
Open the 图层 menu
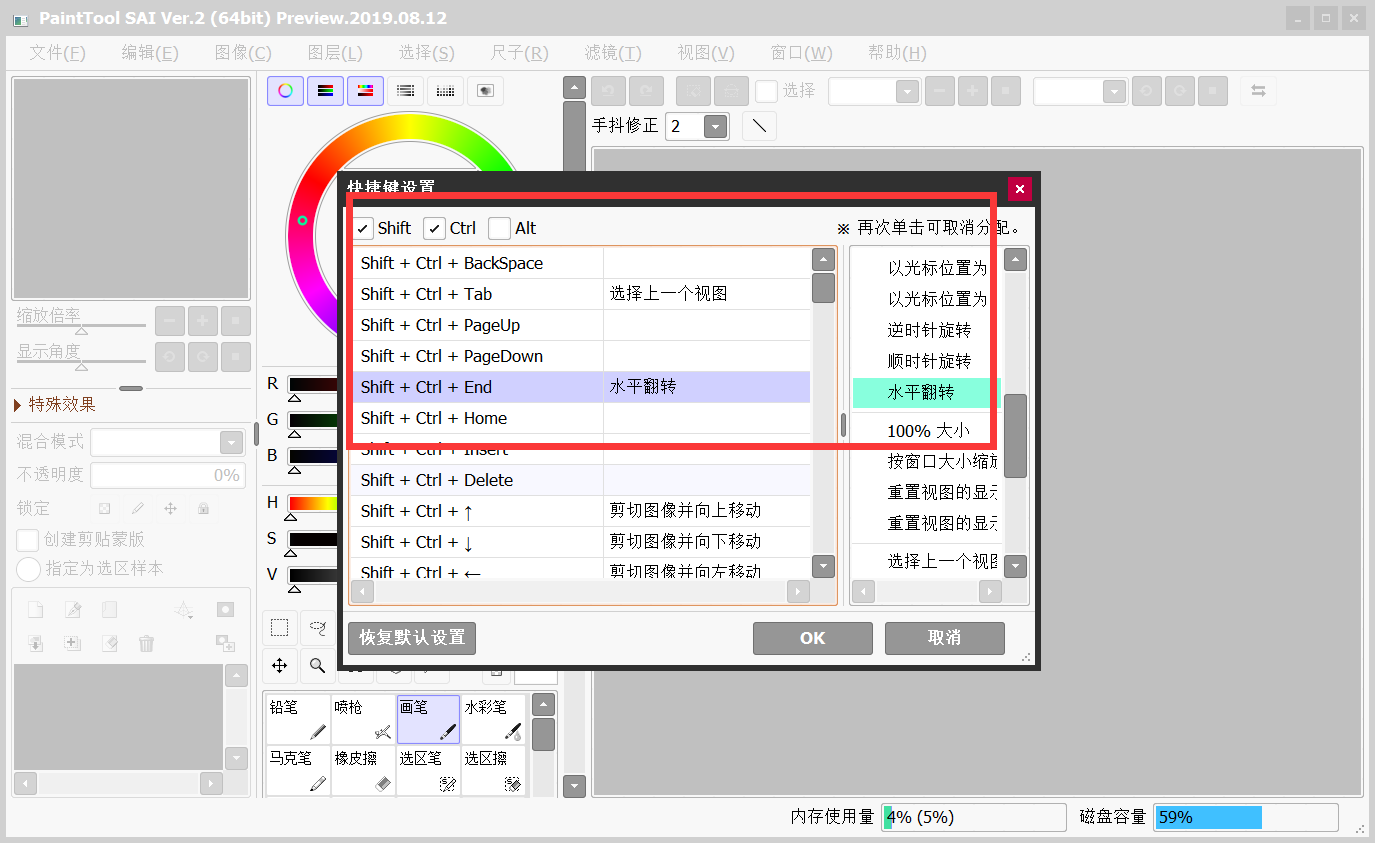pos(335,53)
